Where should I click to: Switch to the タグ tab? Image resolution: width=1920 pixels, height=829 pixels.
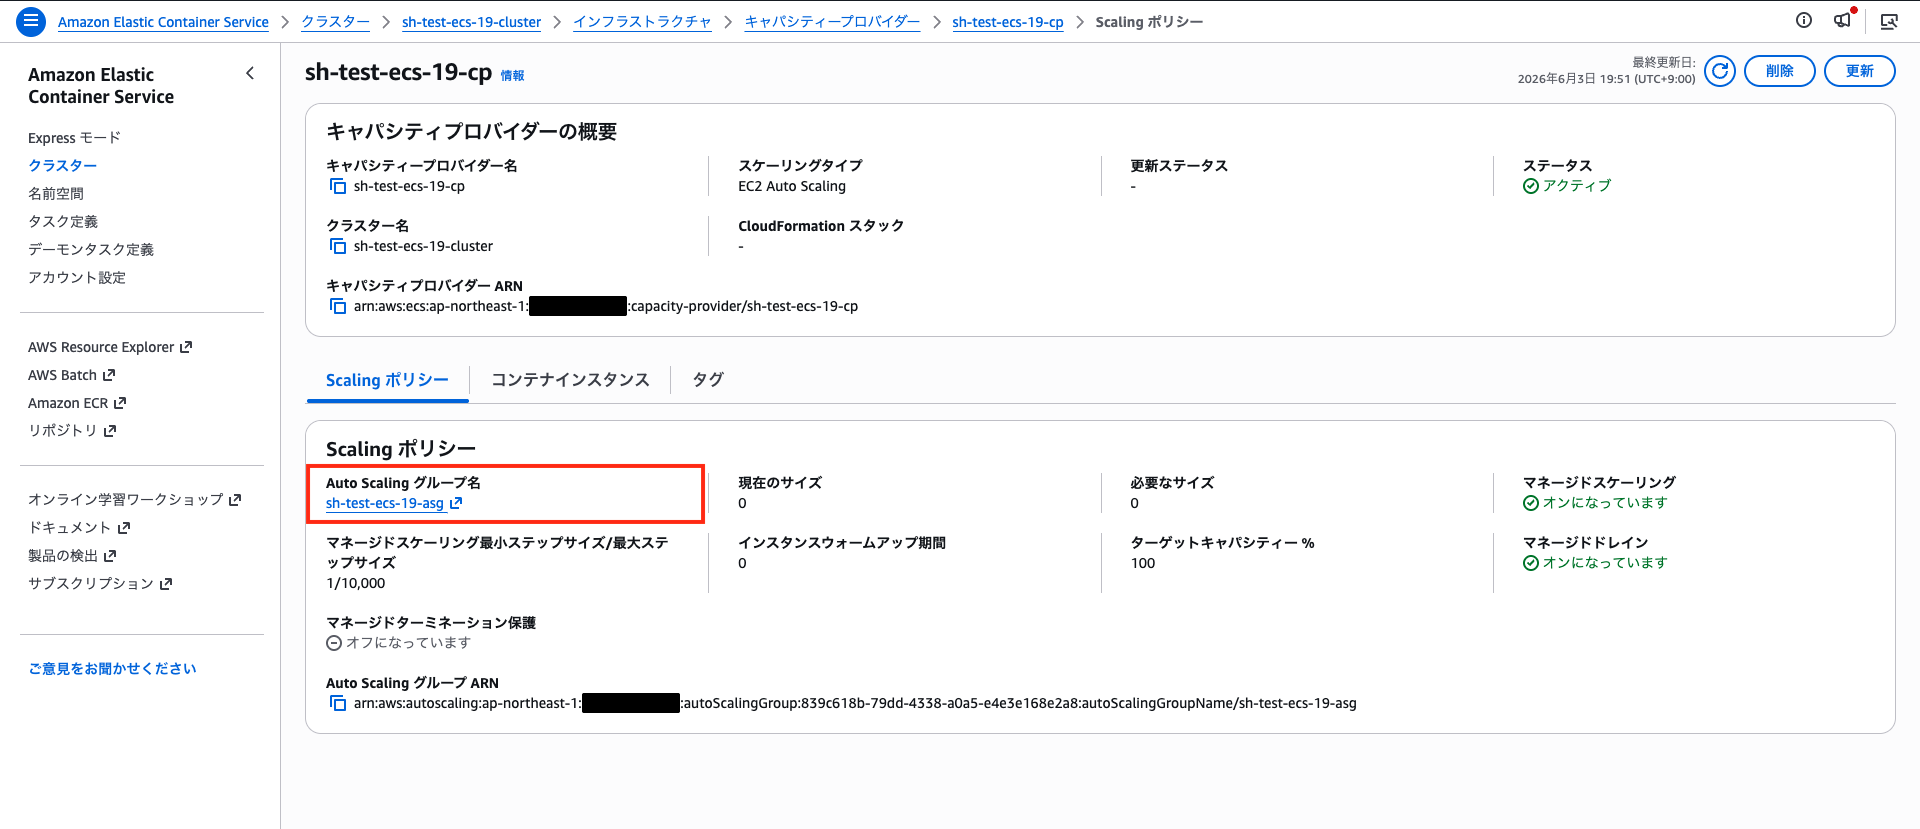pyautogui.click(x=708, y=380)
